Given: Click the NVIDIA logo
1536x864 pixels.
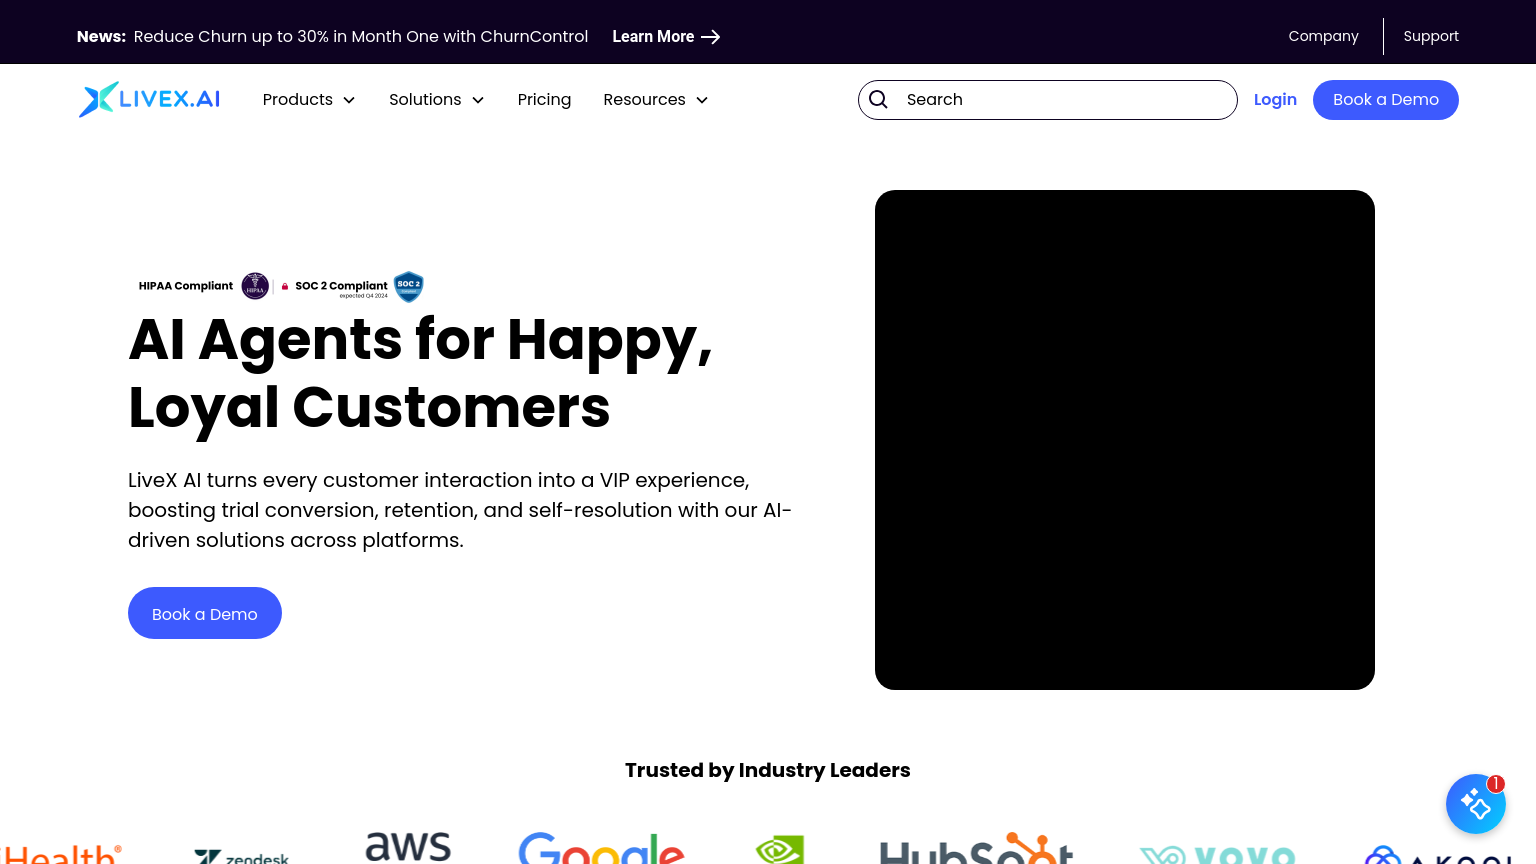Looking at the screenshot, I should click(780, 850).
